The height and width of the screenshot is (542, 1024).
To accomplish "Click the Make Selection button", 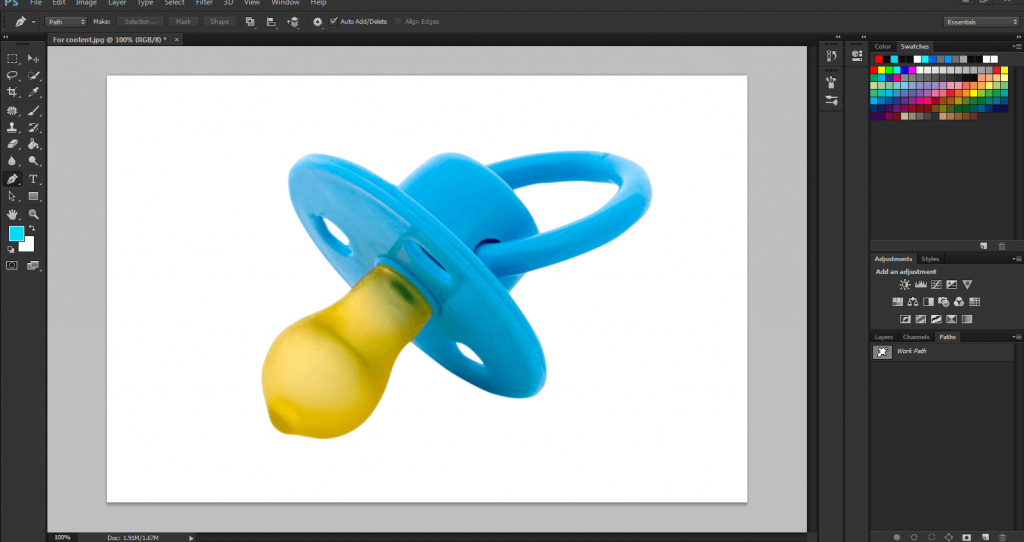I will (140, 22).
